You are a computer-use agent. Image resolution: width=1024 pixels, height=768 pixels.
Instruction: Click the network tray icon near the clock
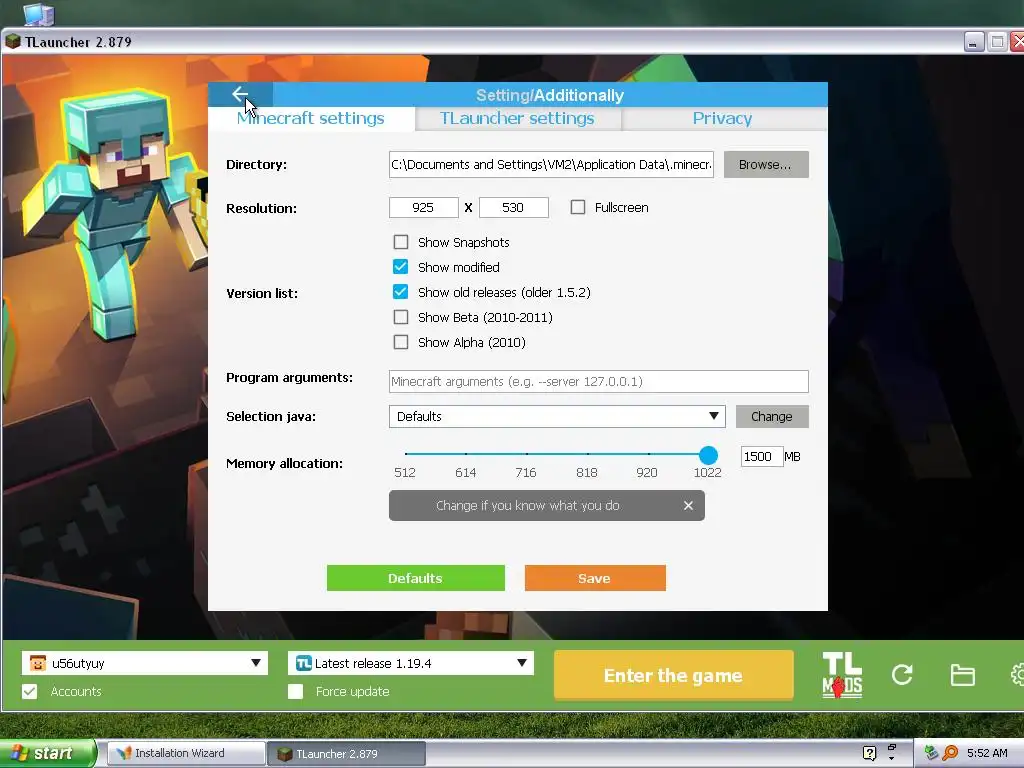(x=931, y=753)
